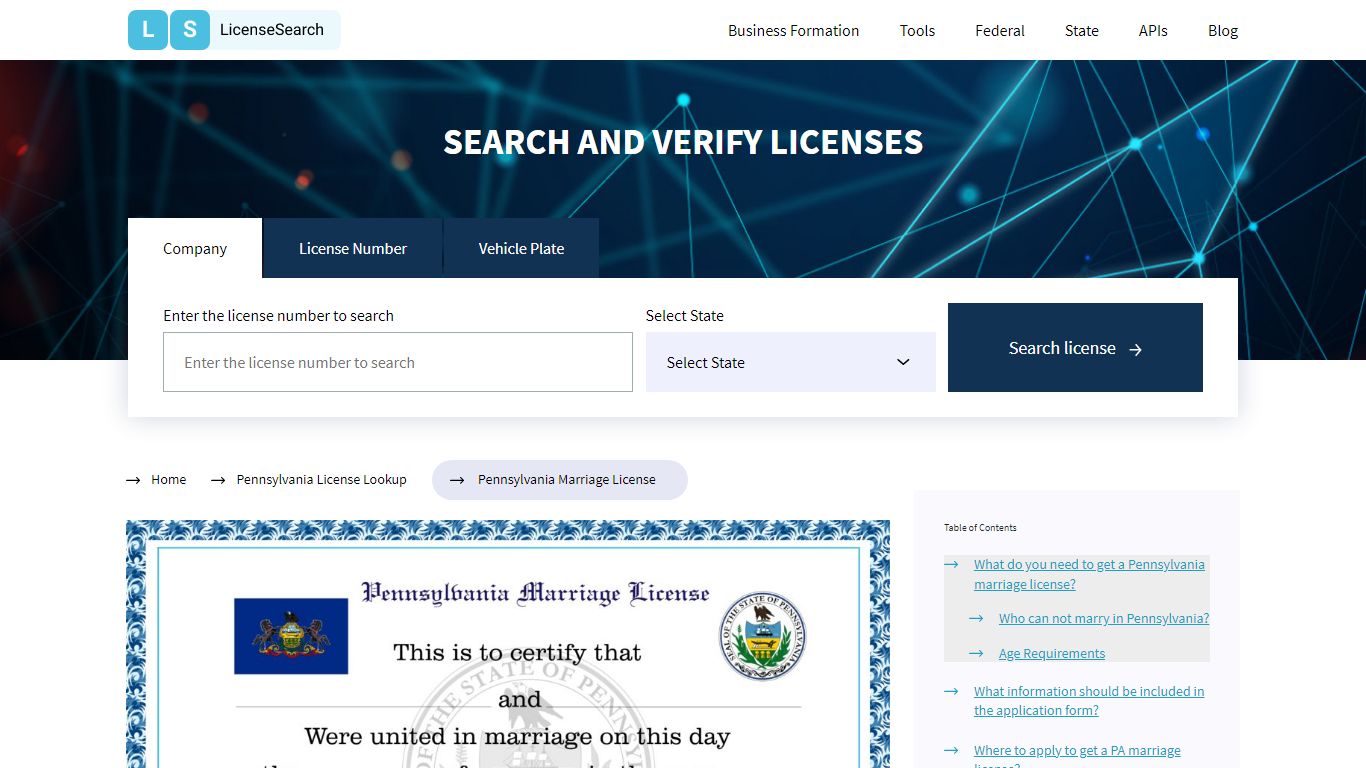Go to the Blog page
1366x768 pixels.
coord(1223,30)
